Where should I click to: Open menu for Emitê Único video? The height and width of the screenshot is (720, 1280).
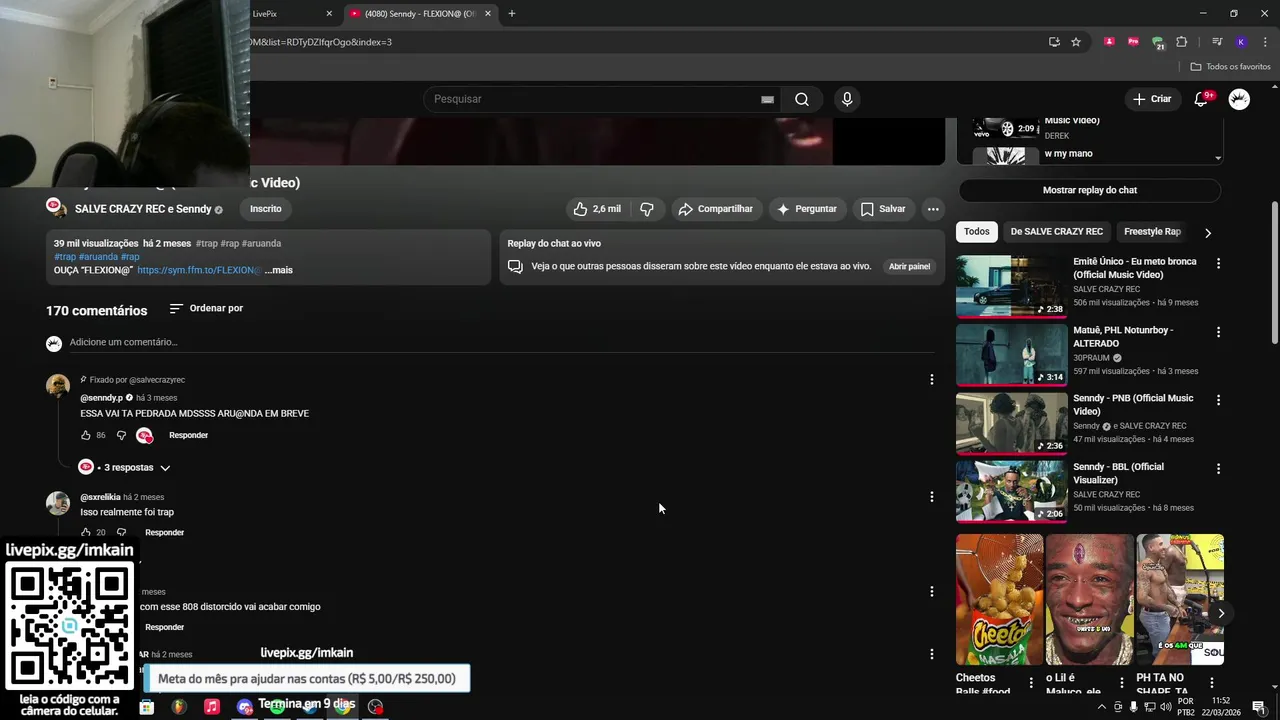pyautogui.click(x=1218, y=263)
